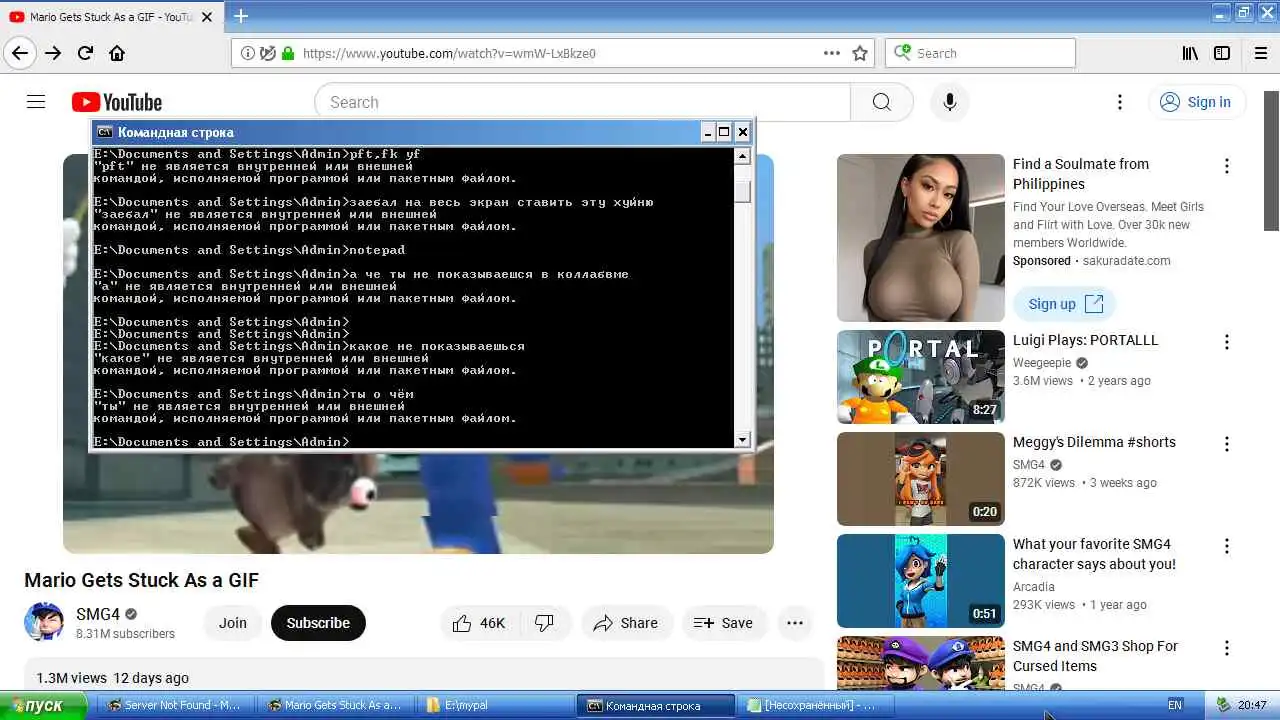Open the YouTube guide hamburger menu
The height and width of the screenshot is (720, 1280).
pos(36,102)
